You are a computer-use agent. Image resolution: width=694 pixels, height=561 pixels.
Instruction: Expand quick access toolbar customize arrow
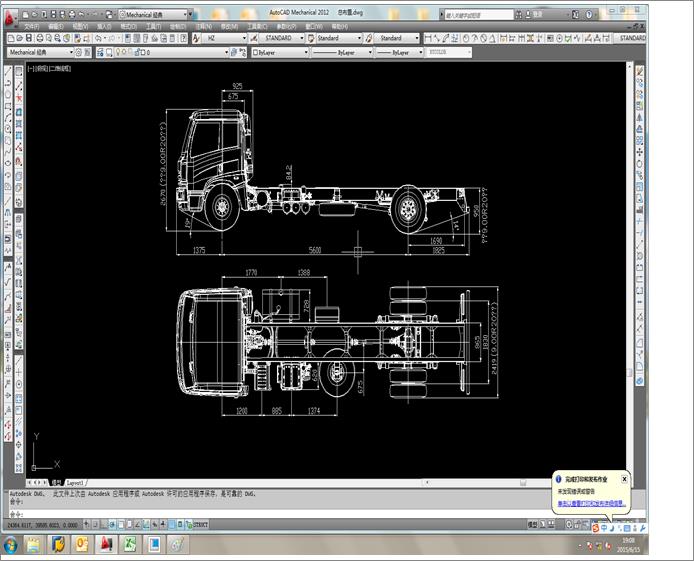(x=190, y=15)
